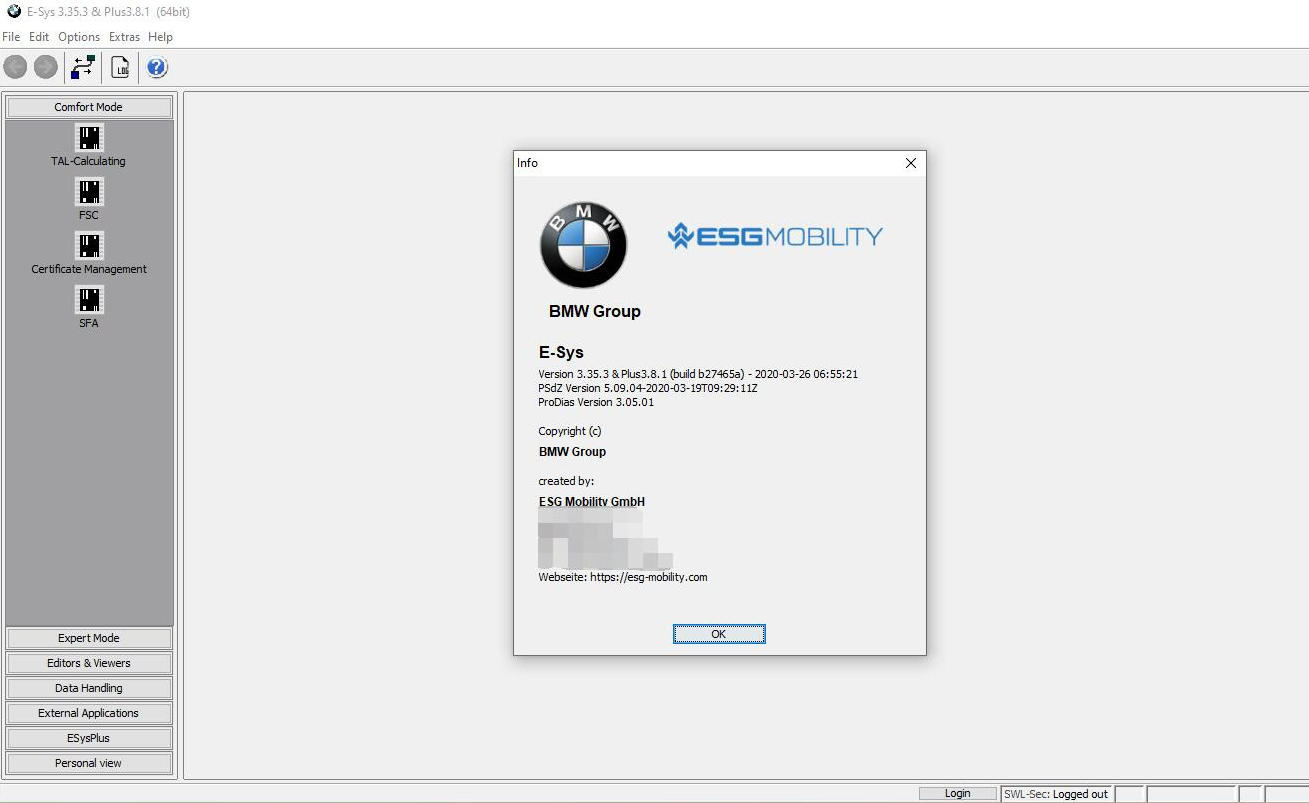
Task: Click the PSdZ Version line
Action: tap(648, 388)
